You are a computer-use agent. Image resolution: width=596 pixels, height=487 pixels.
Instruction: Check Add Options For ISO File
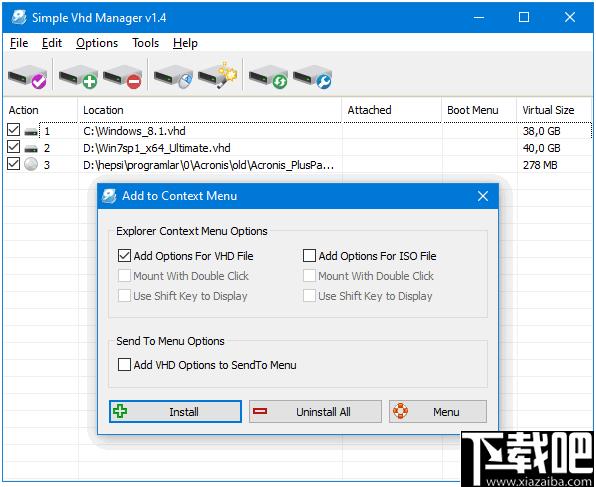[x=309, y=256]
